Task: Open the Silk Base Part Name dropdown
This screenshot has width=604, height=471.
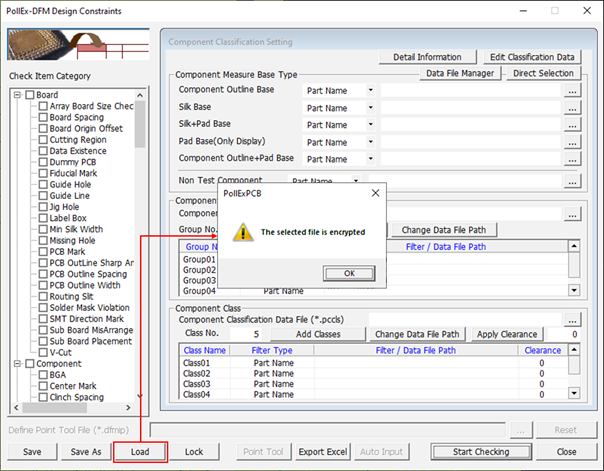Action: pyautogui.click(x=370, y=108)
